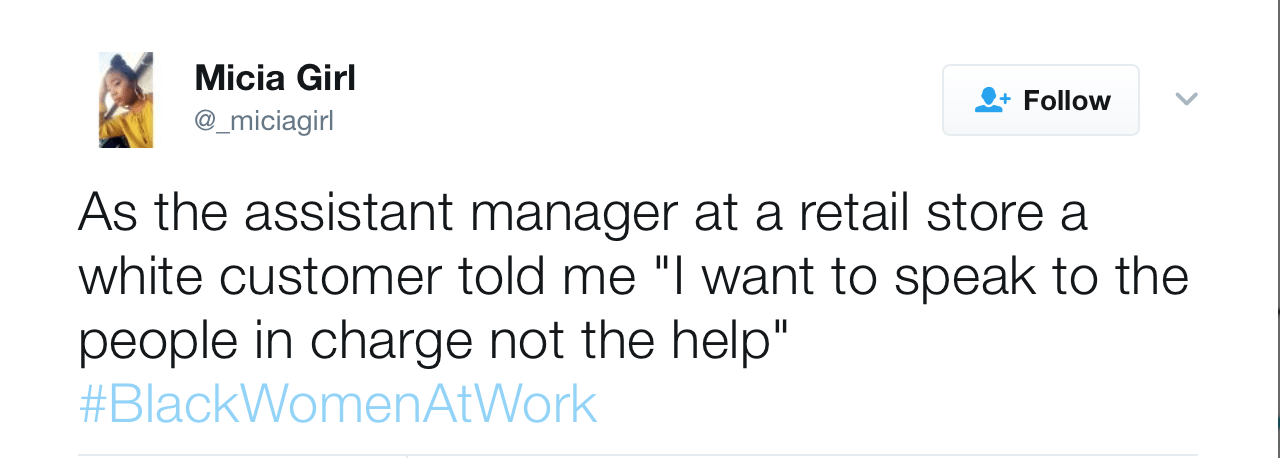Visit the @_miciagirl handle link

point(264,121)
